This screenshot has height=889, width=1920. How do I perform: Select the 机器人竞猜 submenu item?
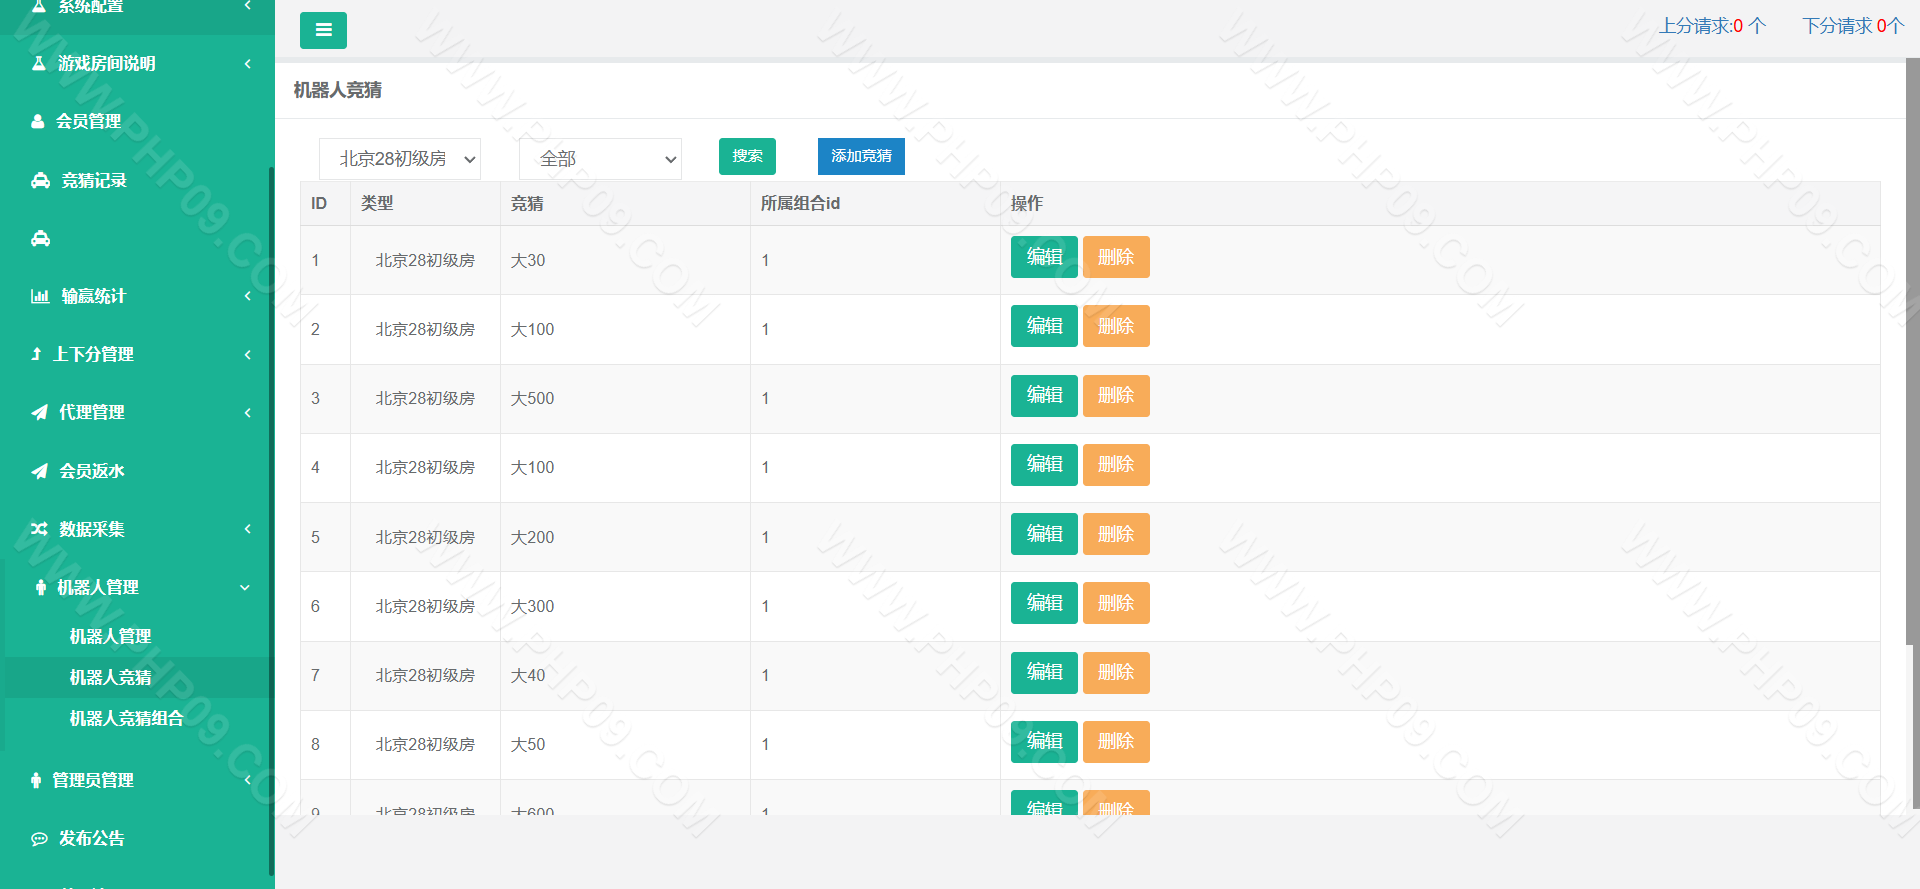[x=110, y=677]
